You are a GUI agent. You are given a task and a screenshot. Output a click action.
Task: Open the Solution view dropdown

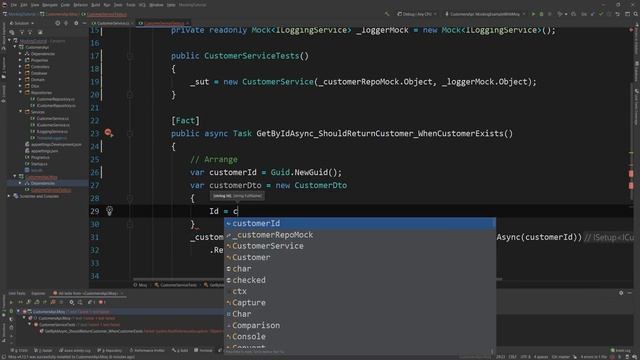point(22,23)
